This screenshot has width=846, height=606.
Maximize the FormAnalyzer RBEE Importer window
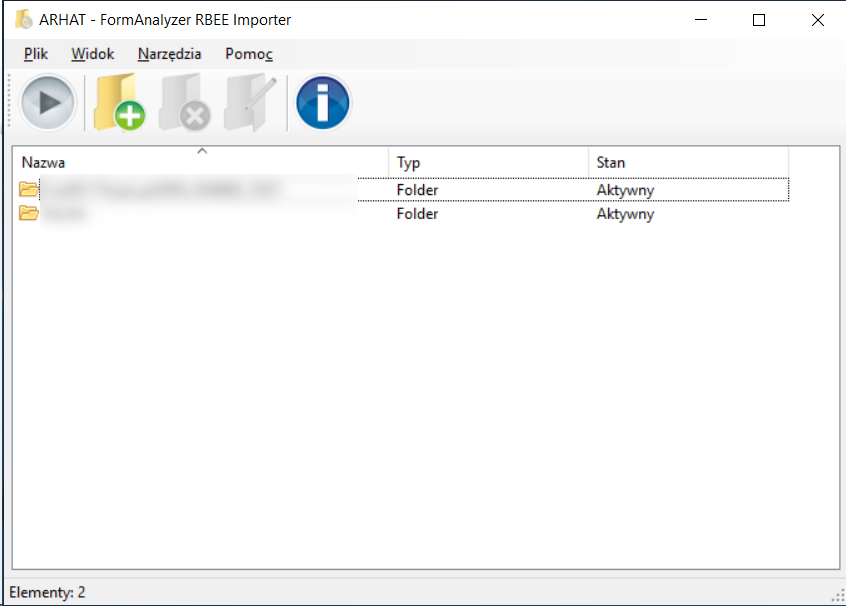(759, 20)
